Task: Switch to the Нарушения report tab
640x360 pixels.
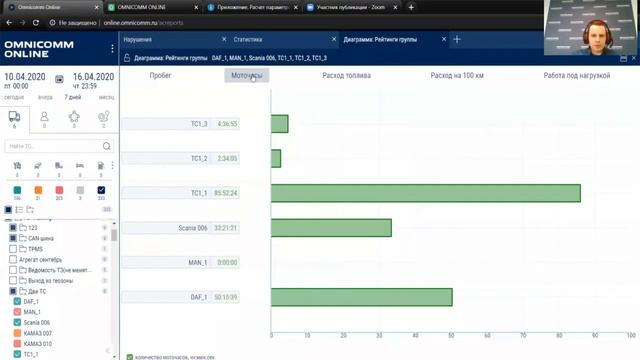Action: (138, 40)
